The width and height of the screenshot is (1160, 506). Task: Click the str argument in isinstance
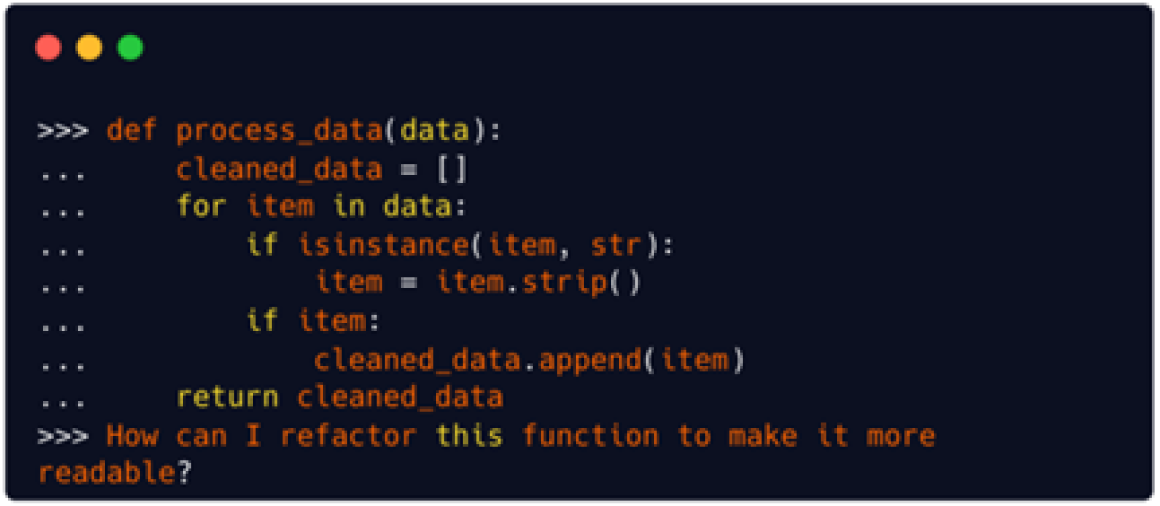615,246
